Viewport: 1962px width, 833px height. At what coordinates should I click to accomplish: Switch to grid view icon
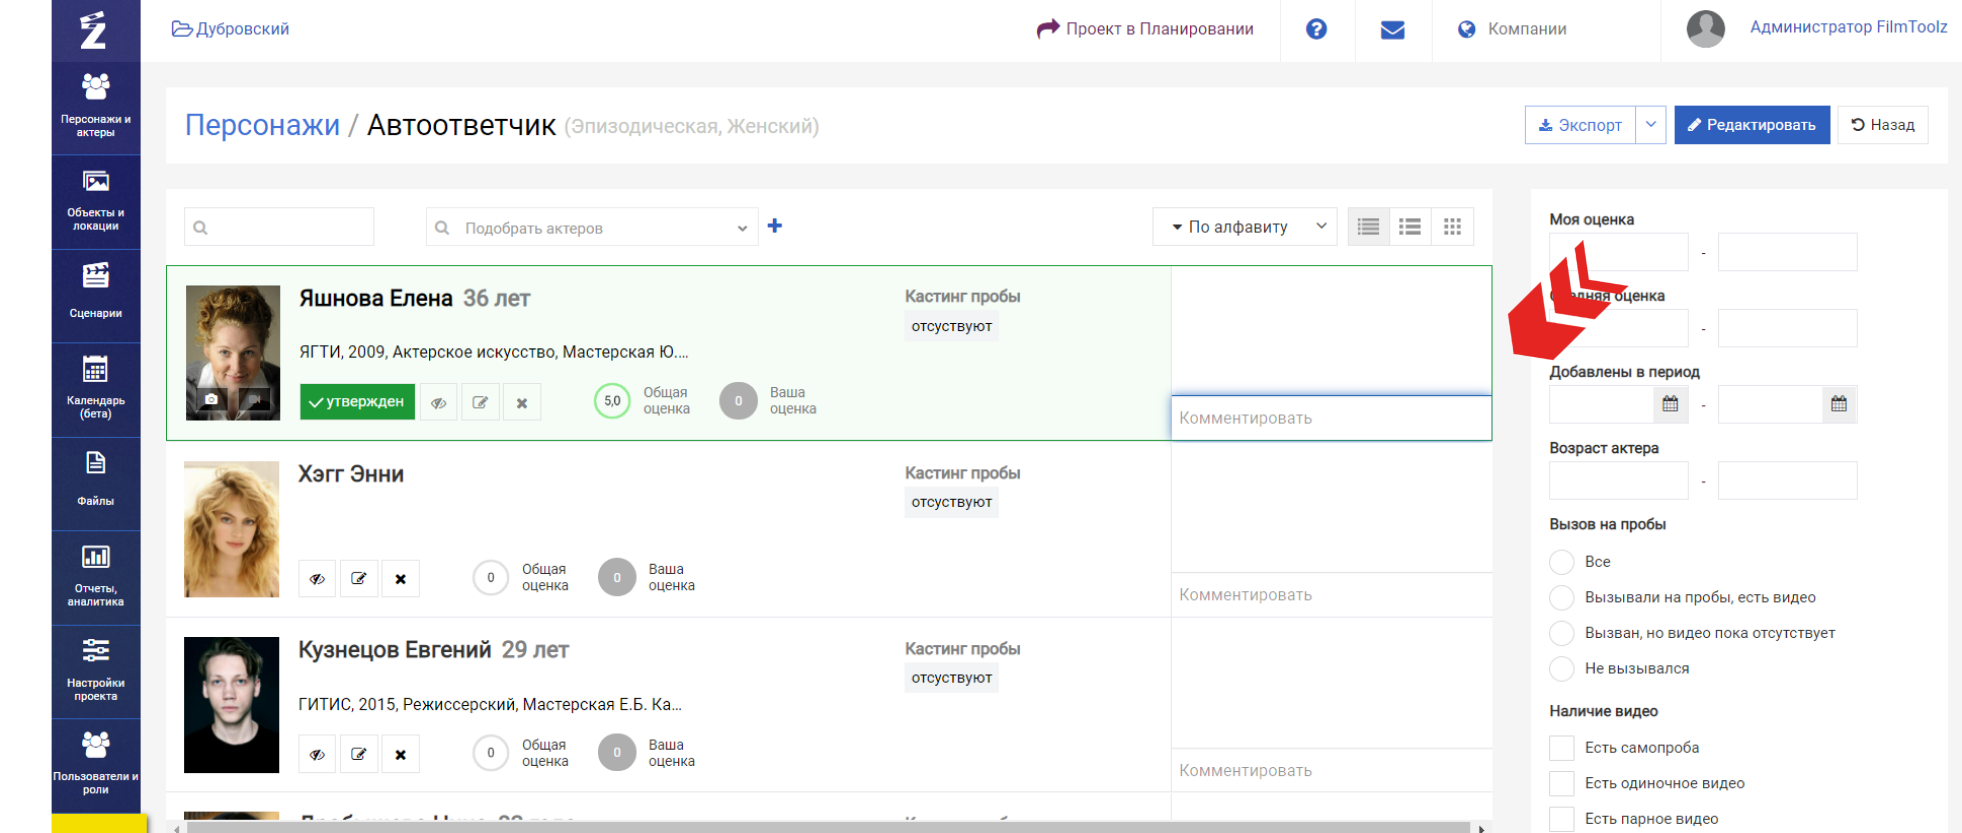click(1452, 227)
